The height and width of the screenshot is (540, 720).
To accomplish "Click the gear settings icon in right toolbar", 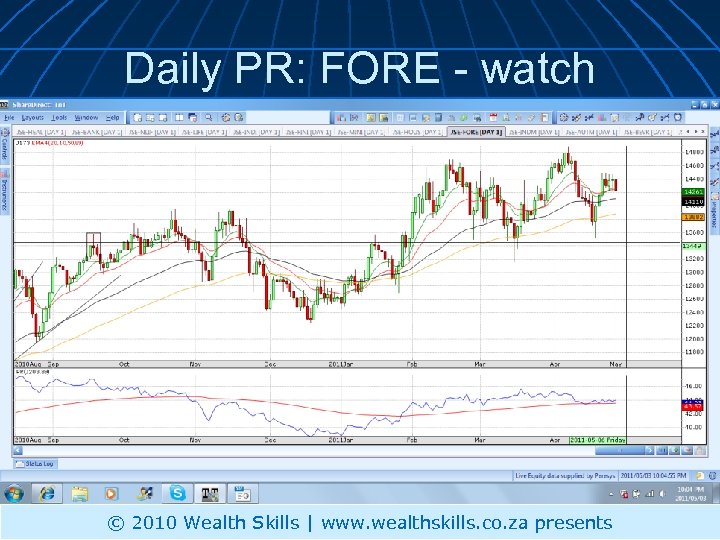I will coord(564,118).
